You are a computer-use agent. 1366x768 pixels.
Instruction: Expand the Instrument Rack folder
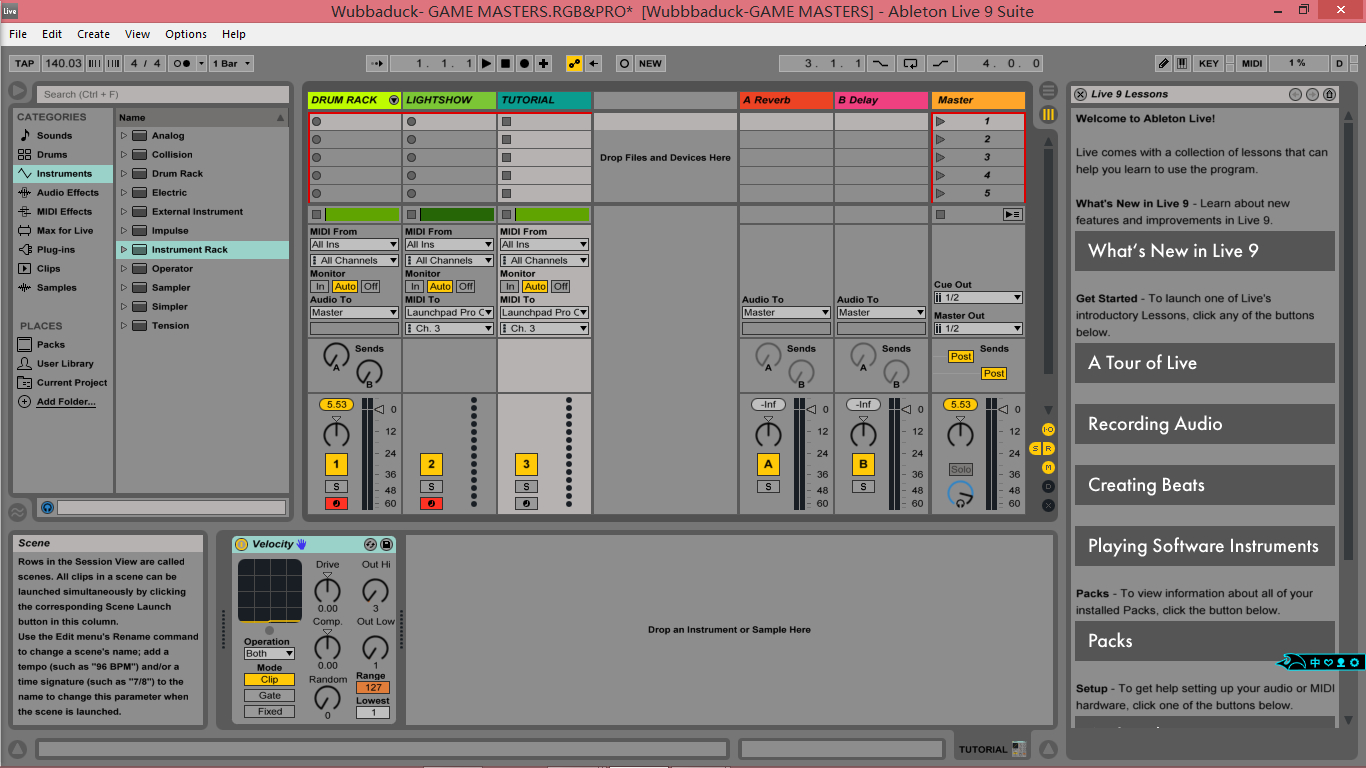(x=124, y=250)
